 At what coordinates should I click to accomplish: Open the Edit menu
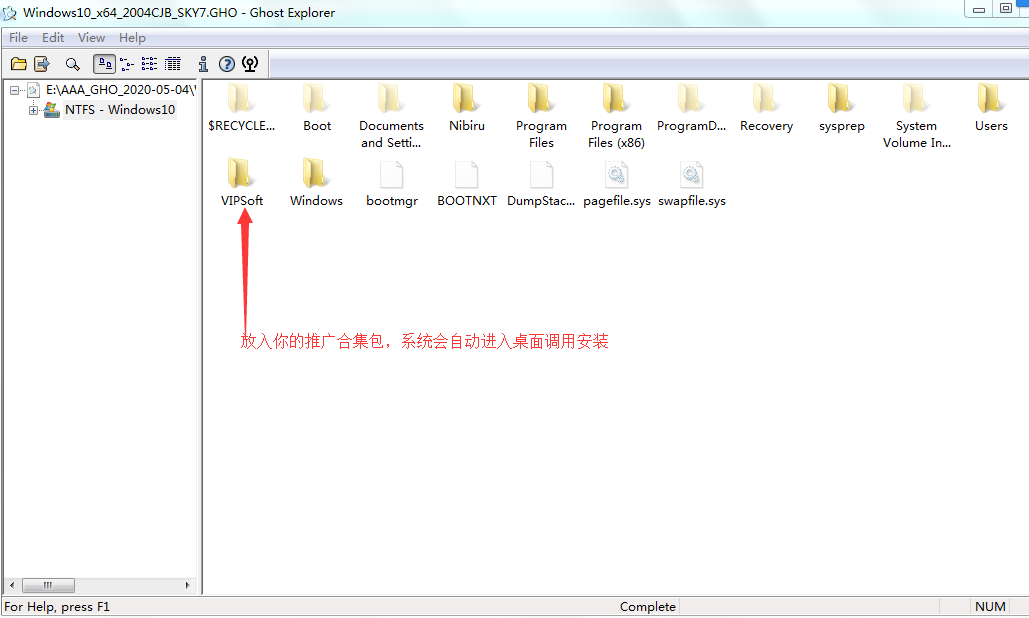click(x=53, y=38)
